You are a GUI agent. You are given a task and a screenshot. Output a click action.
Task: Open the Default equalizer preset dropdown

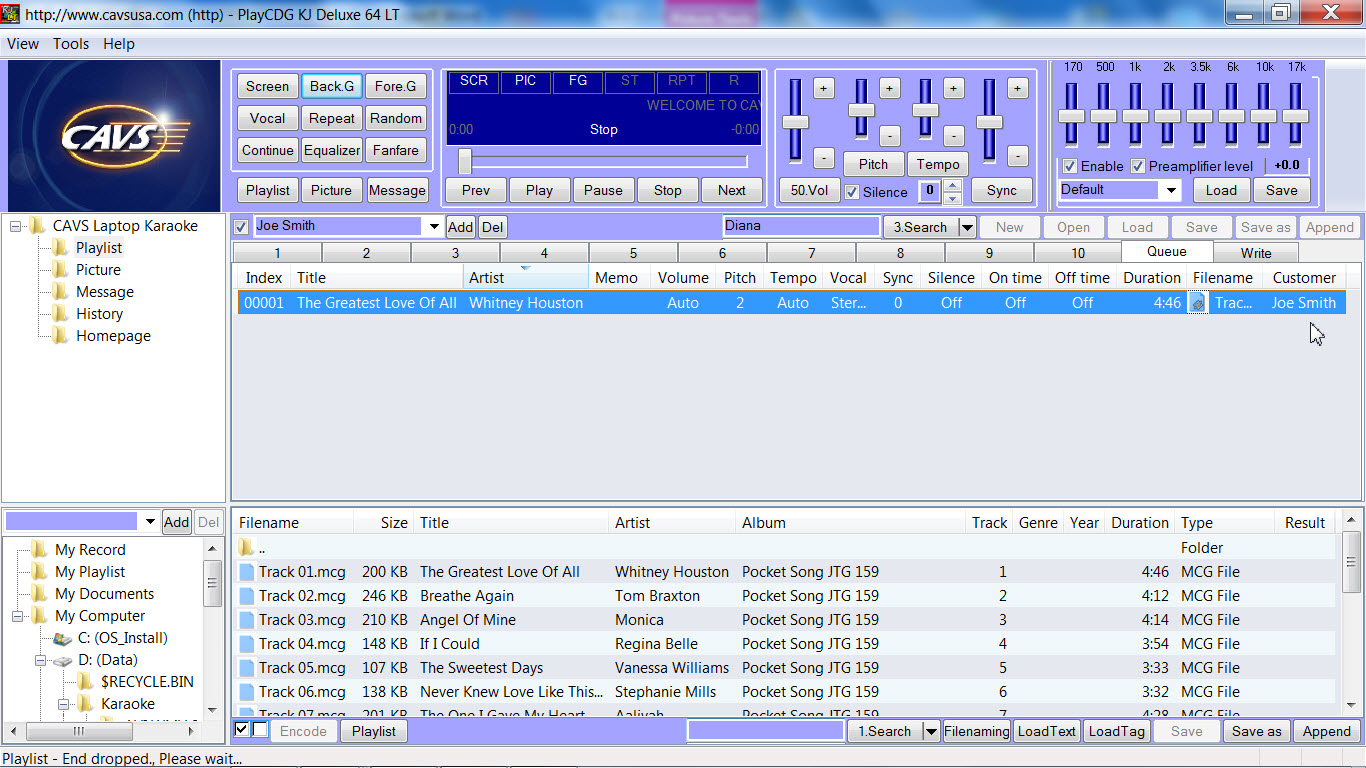pos(1171,190)
